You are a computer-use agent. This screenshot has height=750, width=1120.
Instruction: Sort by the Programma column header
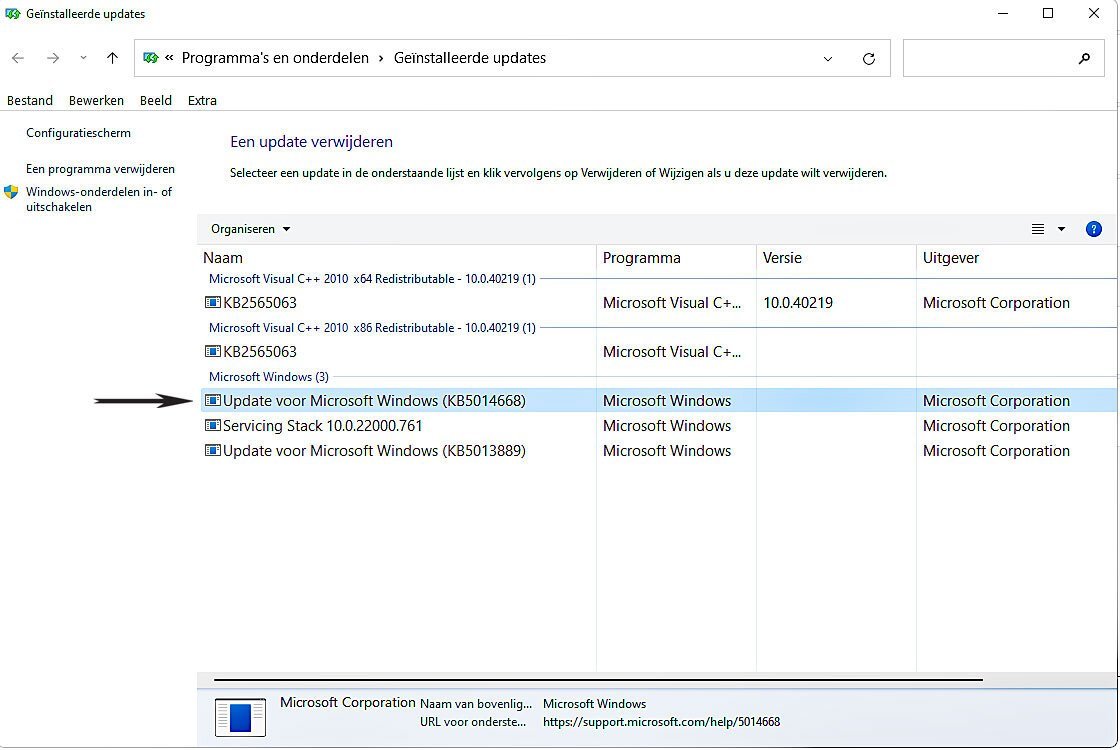(641, 258)
